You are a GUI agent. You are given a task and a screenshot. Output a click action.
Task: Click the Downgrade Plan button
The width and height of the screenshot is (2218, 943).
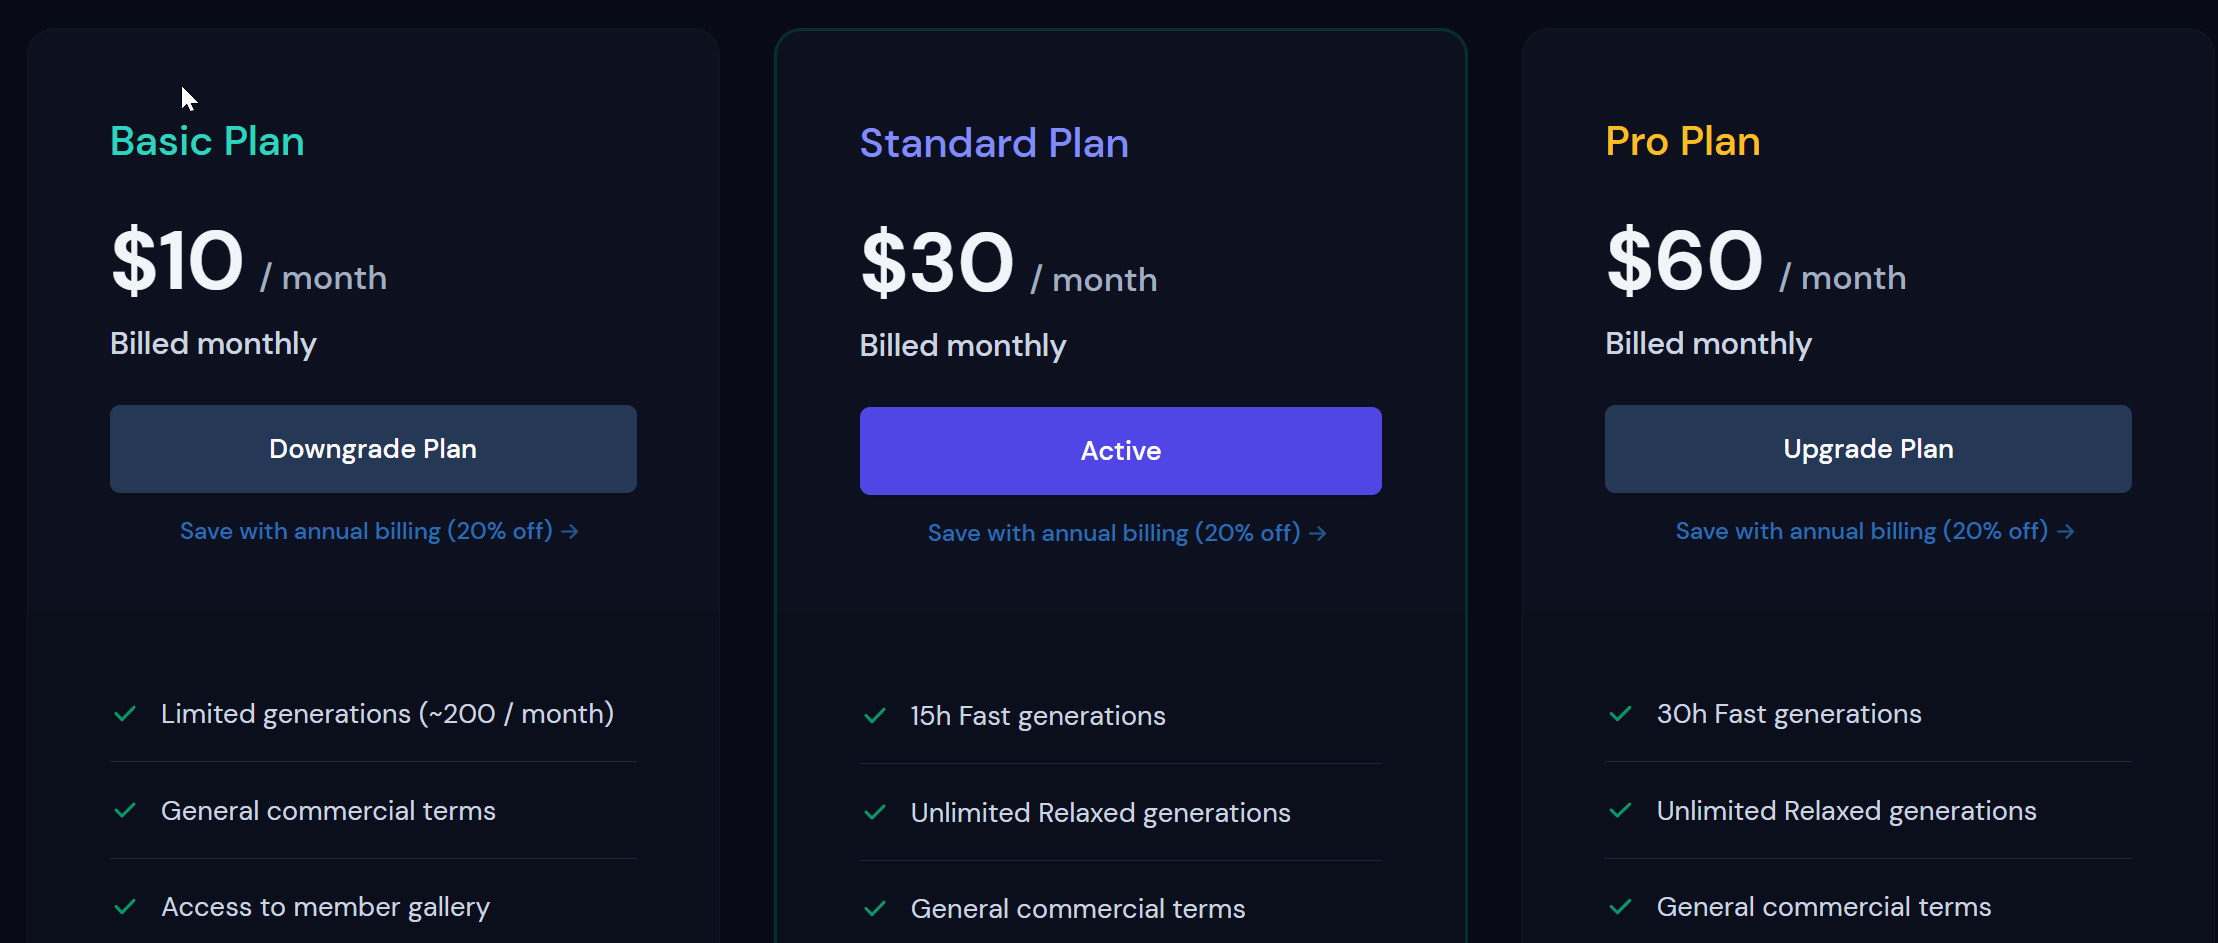(x=373, y=449)
